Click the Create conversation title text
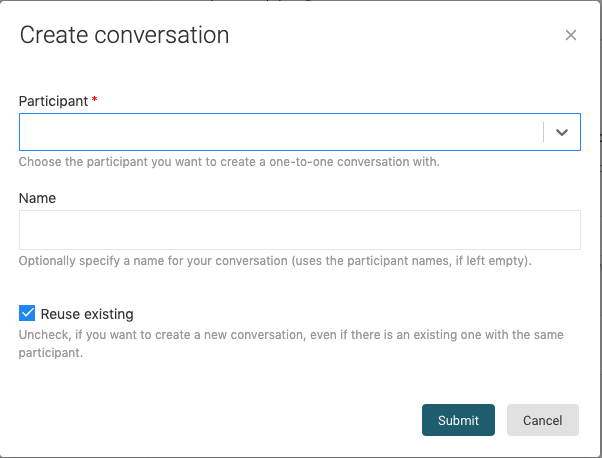This screenshot has width=602, height=458. [124, 36]
